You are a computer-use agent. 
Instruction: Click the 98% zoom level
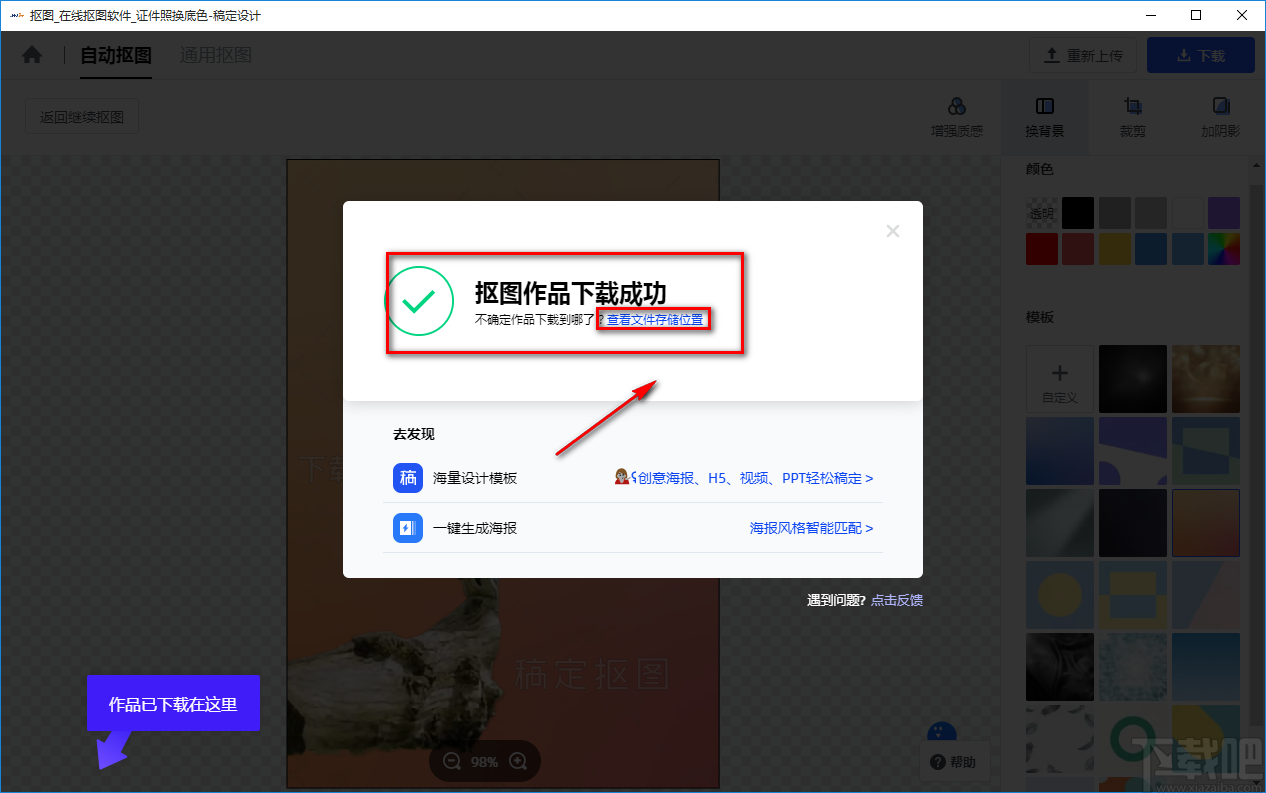click(485, 762)
